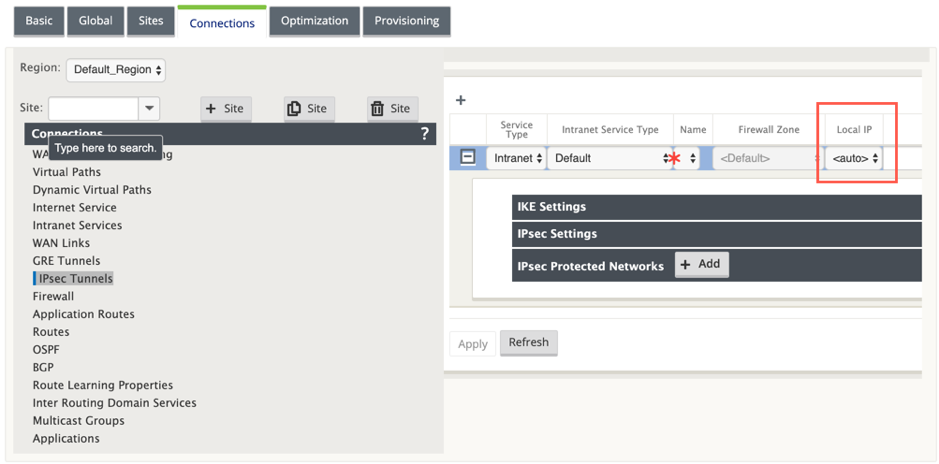Open Internet Service section
The width and height of the screenshot is (939, 464).
pyautogui.click(x=74, y=208)
